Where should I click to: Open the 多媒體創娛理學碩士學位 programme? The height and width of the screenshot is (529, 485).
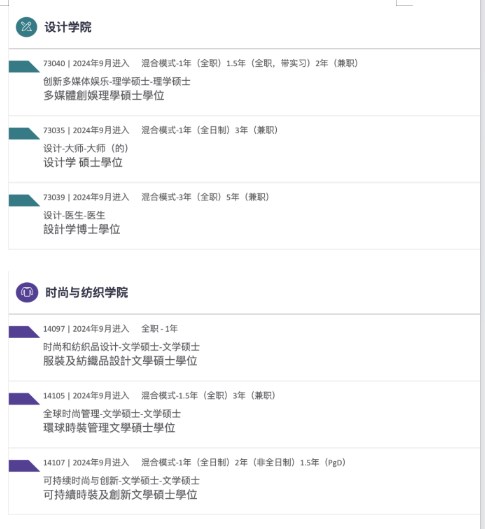tap(104, 95)
